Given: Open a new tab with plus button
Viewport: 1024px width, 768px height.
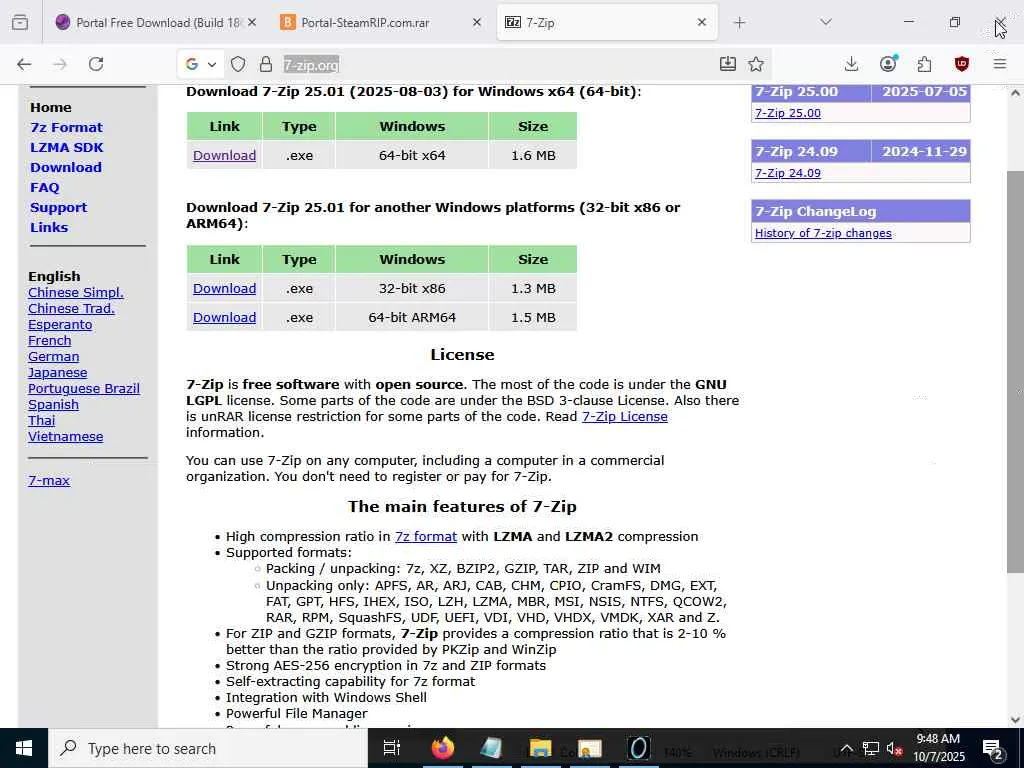Looking at the screenshot, I should 739,23.
